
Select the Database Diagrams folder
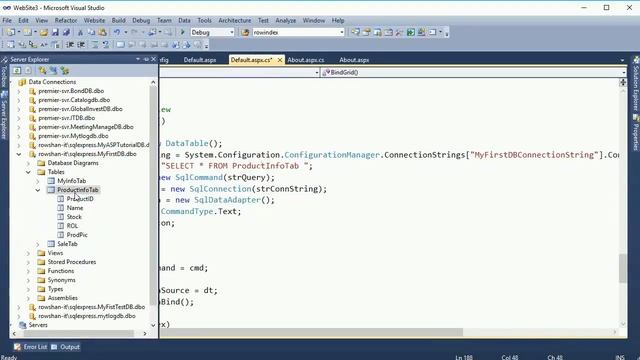pos(73,163)
